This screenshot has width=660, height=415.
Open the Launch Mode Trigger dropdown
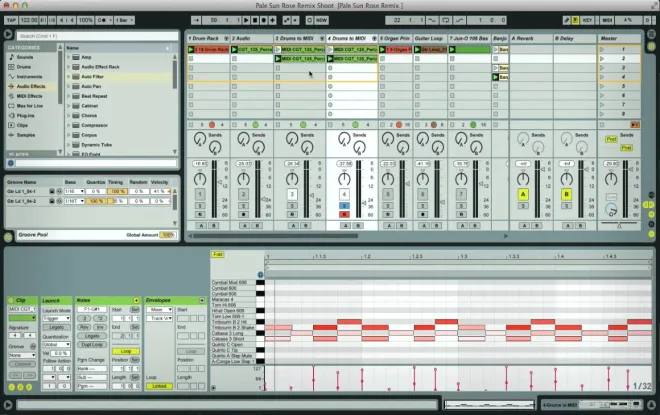coord(56,319)
